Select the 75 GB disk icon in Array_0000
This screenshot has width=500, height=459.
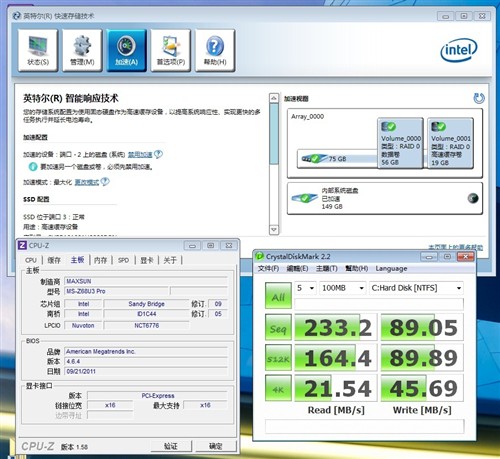314,158
